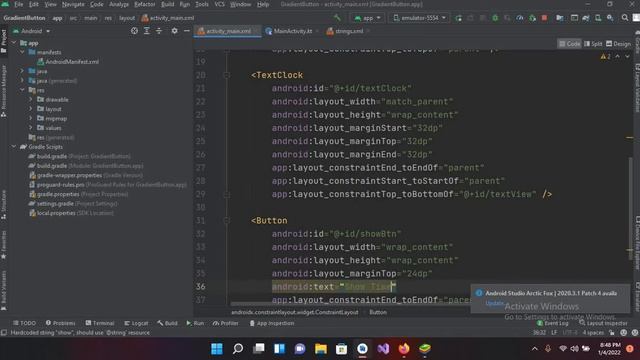640x360 pixels.
Task: Open the Logcat tool window
Action: coord(136,323)
